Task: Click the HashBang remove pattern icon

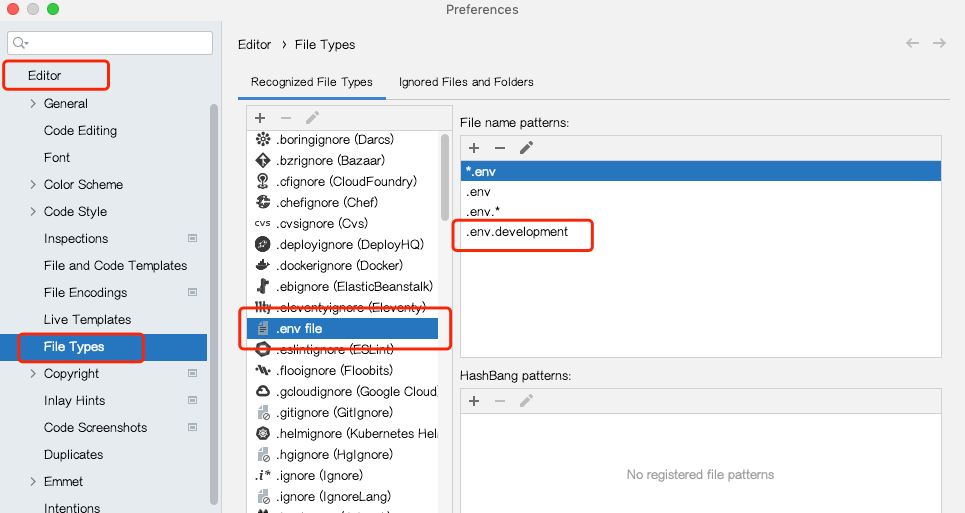Action: [500, 401]
